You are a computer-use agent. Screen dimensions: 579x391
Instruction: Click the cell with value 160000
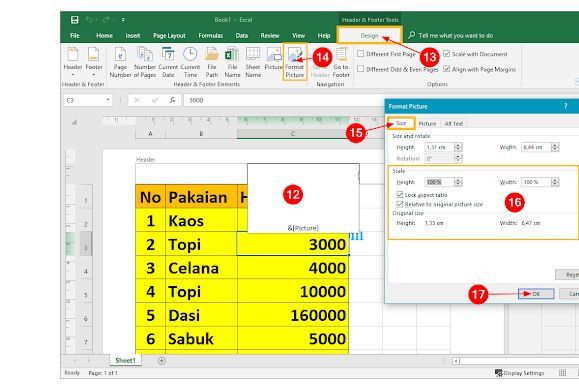click(293, 315)
